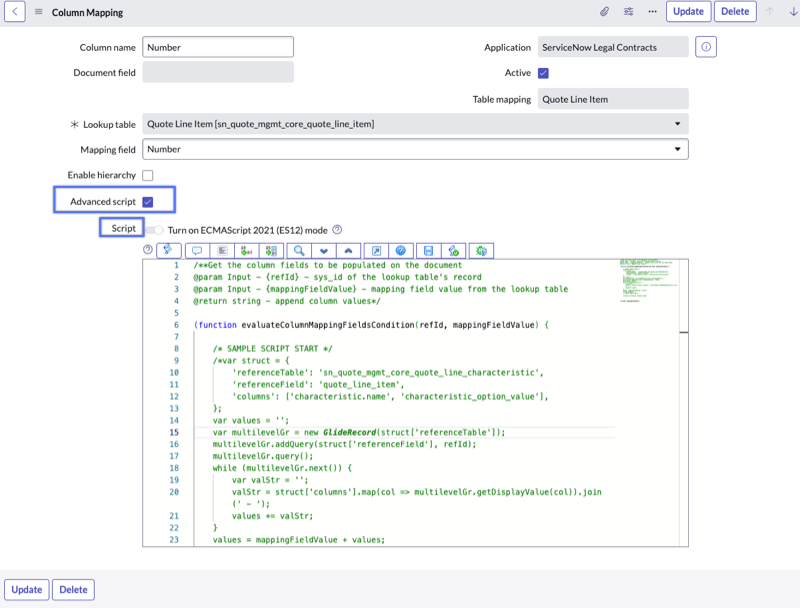Toggle full screen script editor icon
This screenshot has height=608, width=800.
(x=376, y=250)
